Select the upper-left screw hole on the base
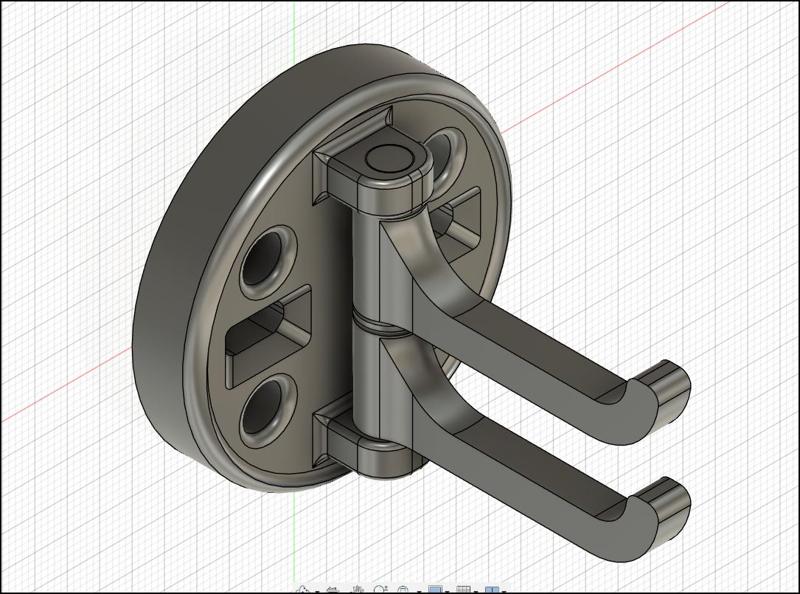This screenshot has width=800, height=594. tap(266, 258)
